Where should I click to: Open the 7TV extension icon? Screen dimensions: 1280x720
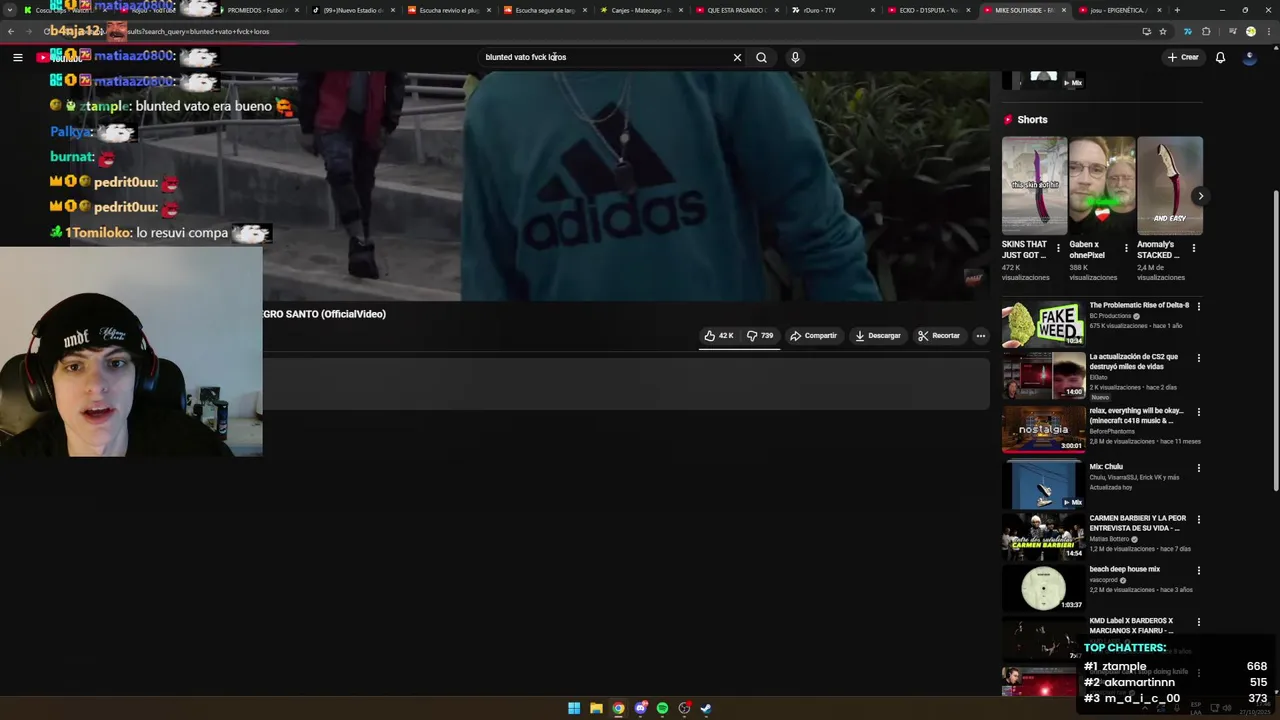pyautogui.click(x=1187, y=31)
